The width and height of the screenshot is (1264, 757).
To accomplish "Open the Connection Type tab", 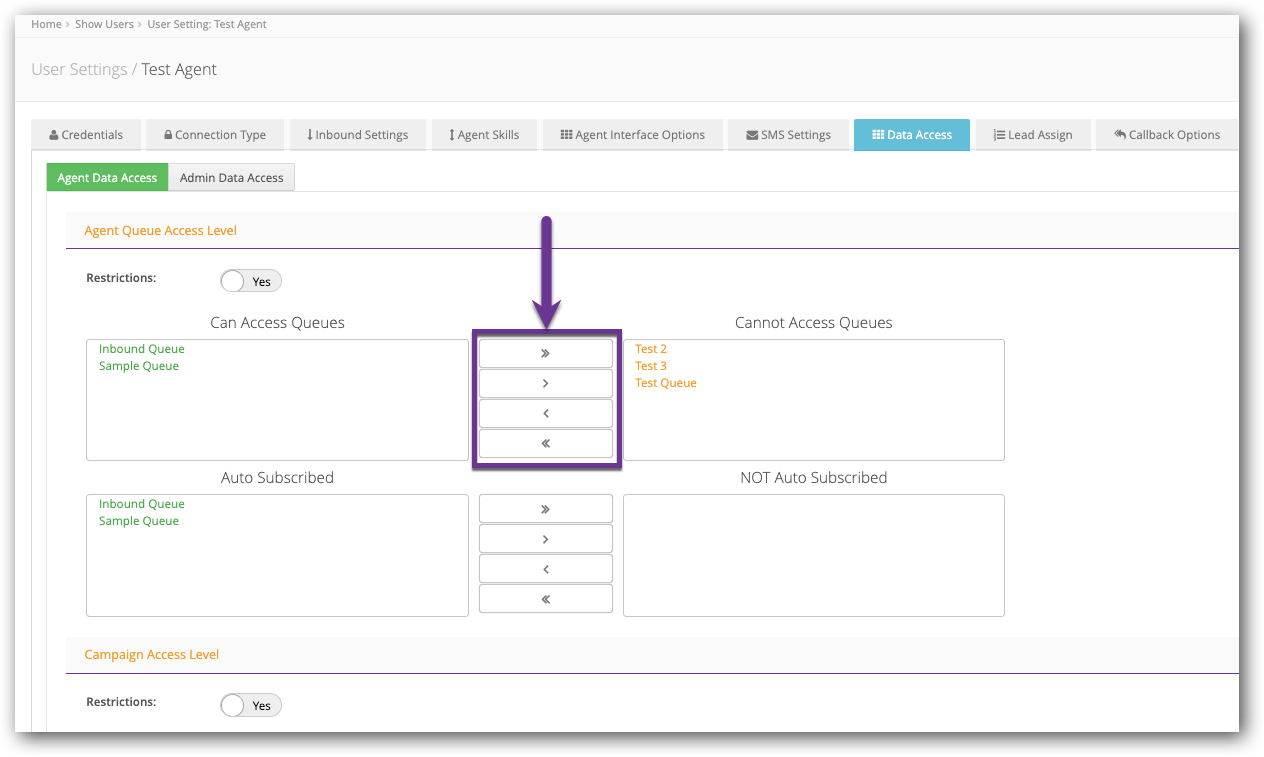I will (x=214, y=135).
